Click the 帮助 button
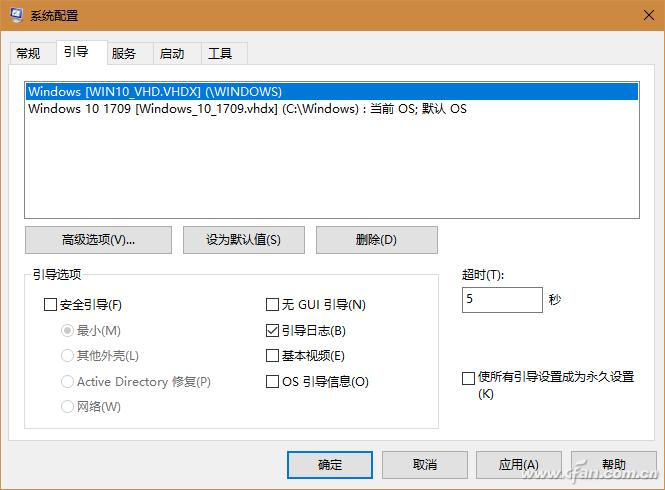 [x=614, y=465]
